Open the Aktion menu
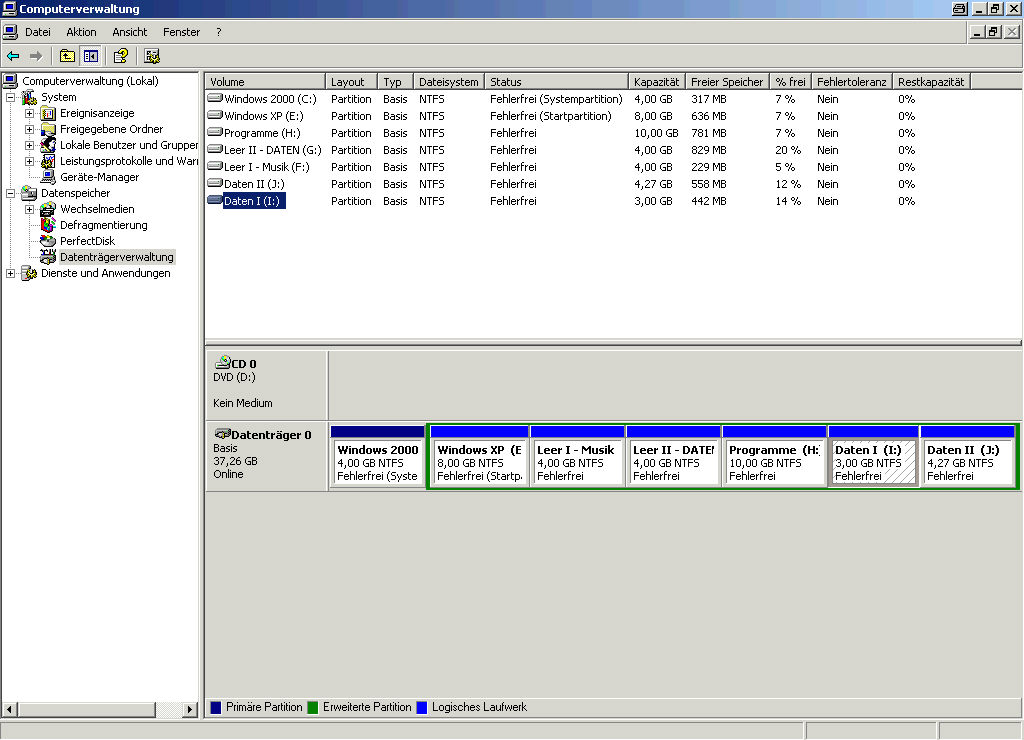 click(81, 32)
